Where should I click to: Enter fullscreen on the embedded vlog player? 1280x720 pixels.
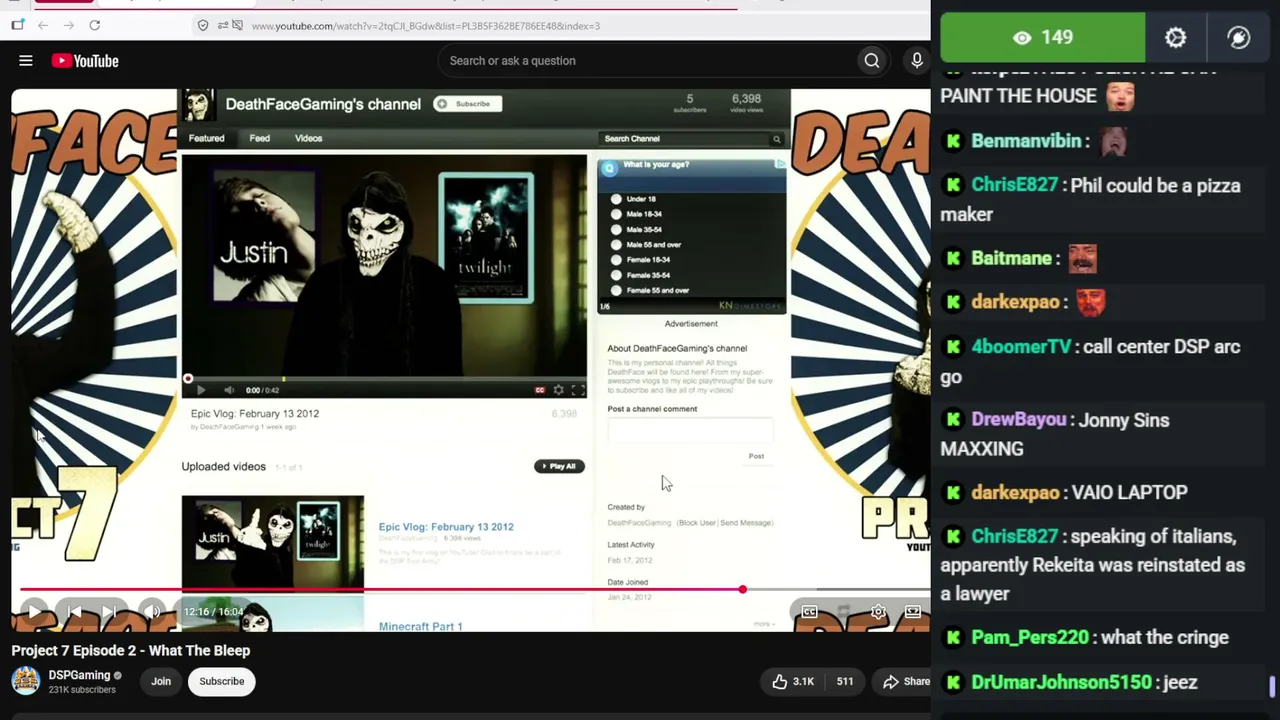click(577, 390)
